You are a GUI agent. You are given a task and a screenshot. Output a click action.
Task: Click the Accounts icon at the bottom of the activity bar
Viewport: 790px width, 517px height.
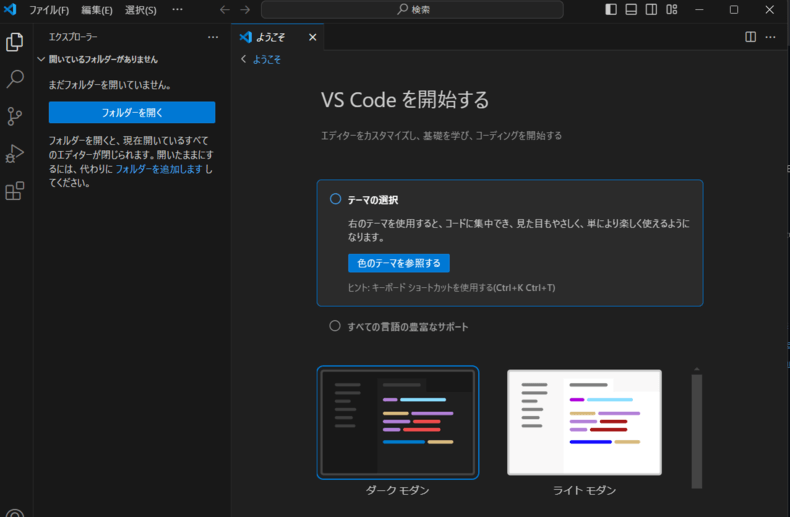15,512
